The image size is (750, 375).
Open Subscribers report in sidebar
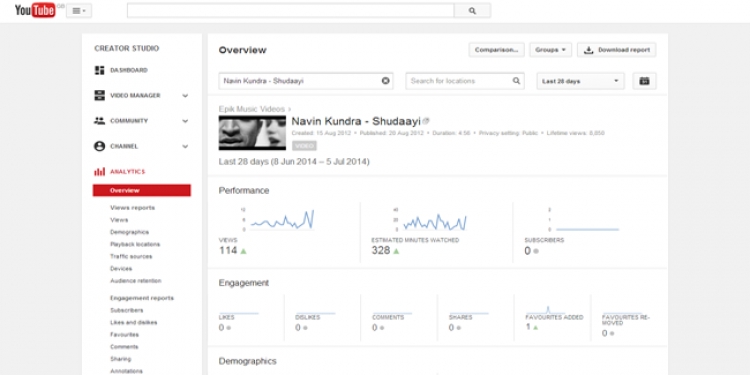coord(127,310)
